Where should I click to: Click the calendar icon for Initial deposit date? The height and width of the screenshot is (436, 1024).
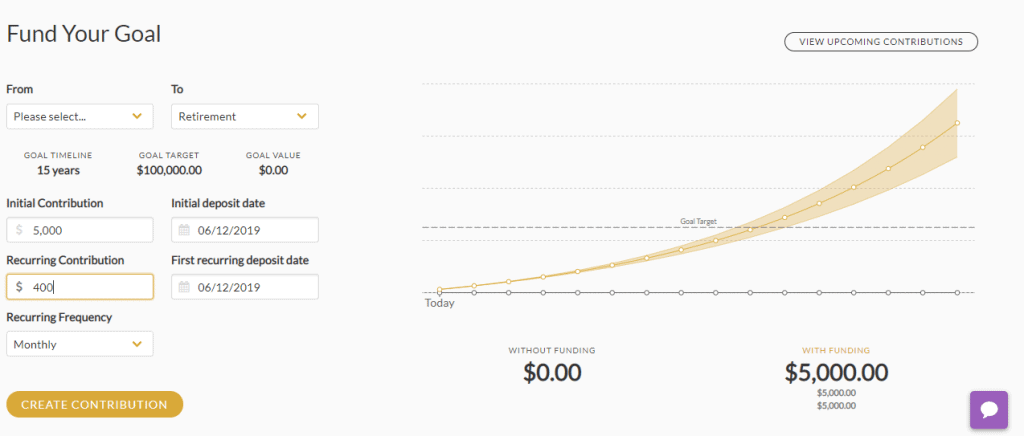[184, 230]
